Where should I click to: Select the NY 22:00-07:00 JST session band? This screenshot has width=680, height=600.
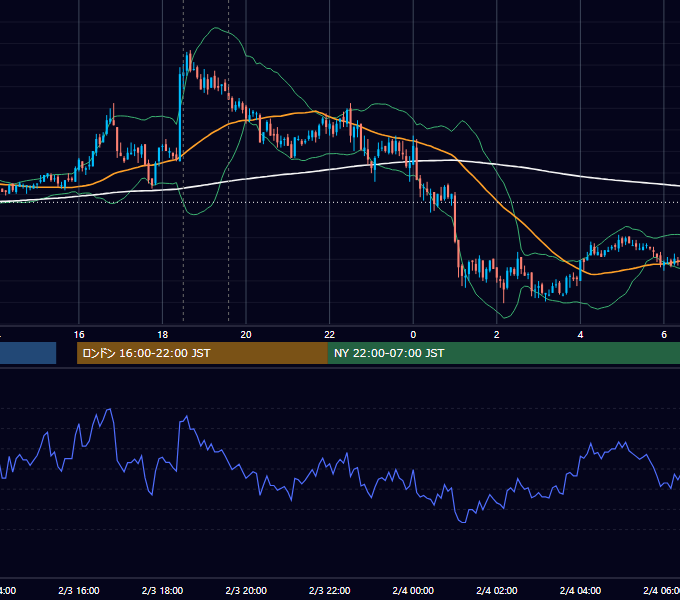pyautogui.click(x=503, y=353)
